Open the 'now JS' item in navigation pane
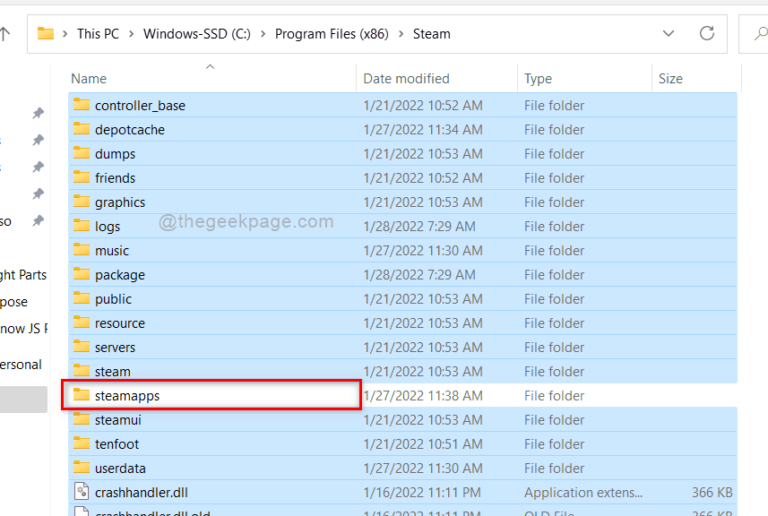 click(24, 328)
